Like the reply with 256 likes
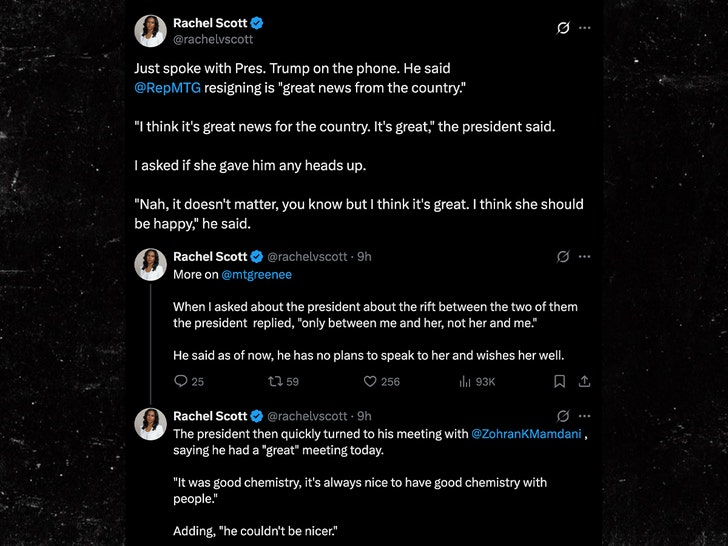The height and width of the screenshot is (546, 728). tap(369, 381)
